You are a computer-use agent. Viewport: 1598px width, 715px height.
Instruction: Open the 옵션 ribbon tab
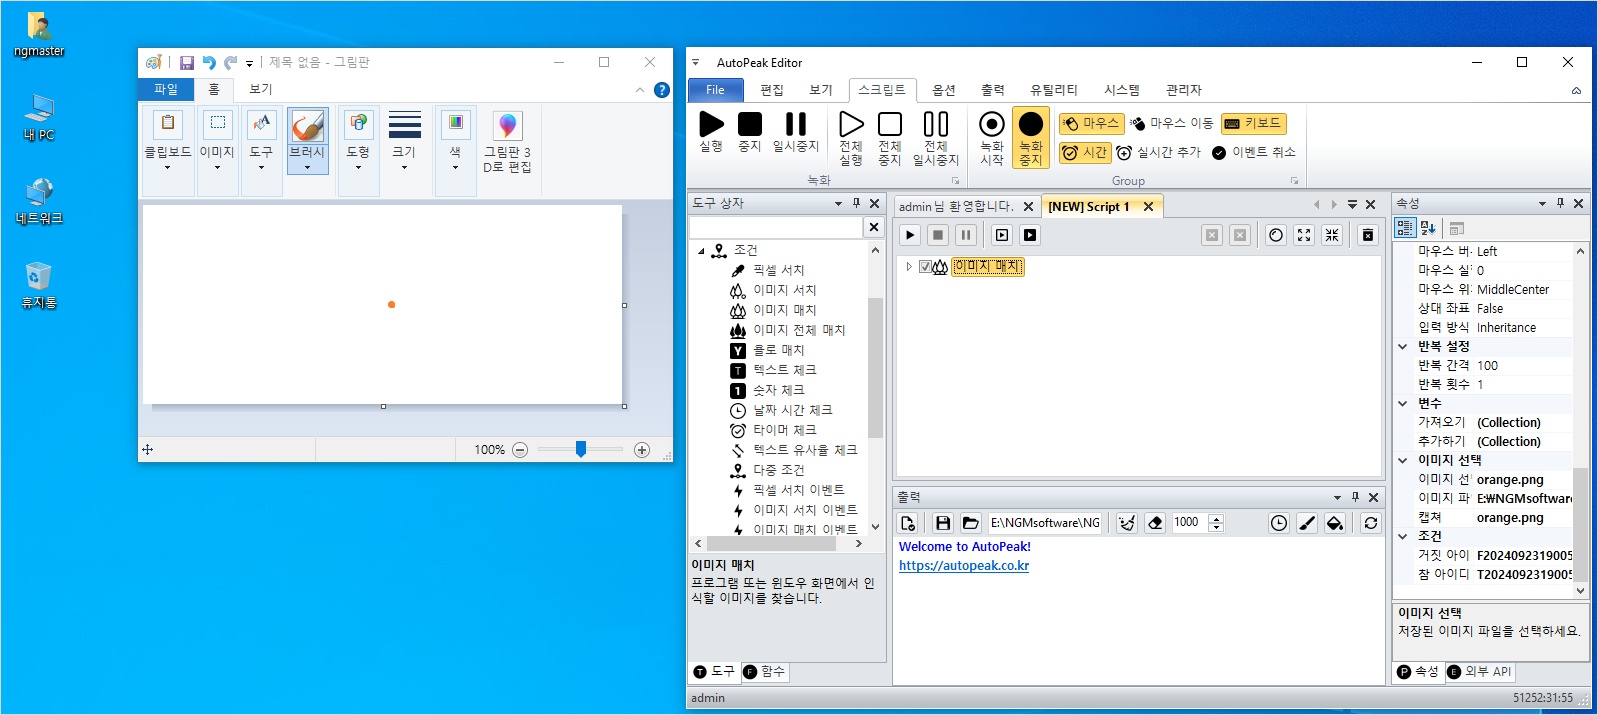click(x=944, y=90)
